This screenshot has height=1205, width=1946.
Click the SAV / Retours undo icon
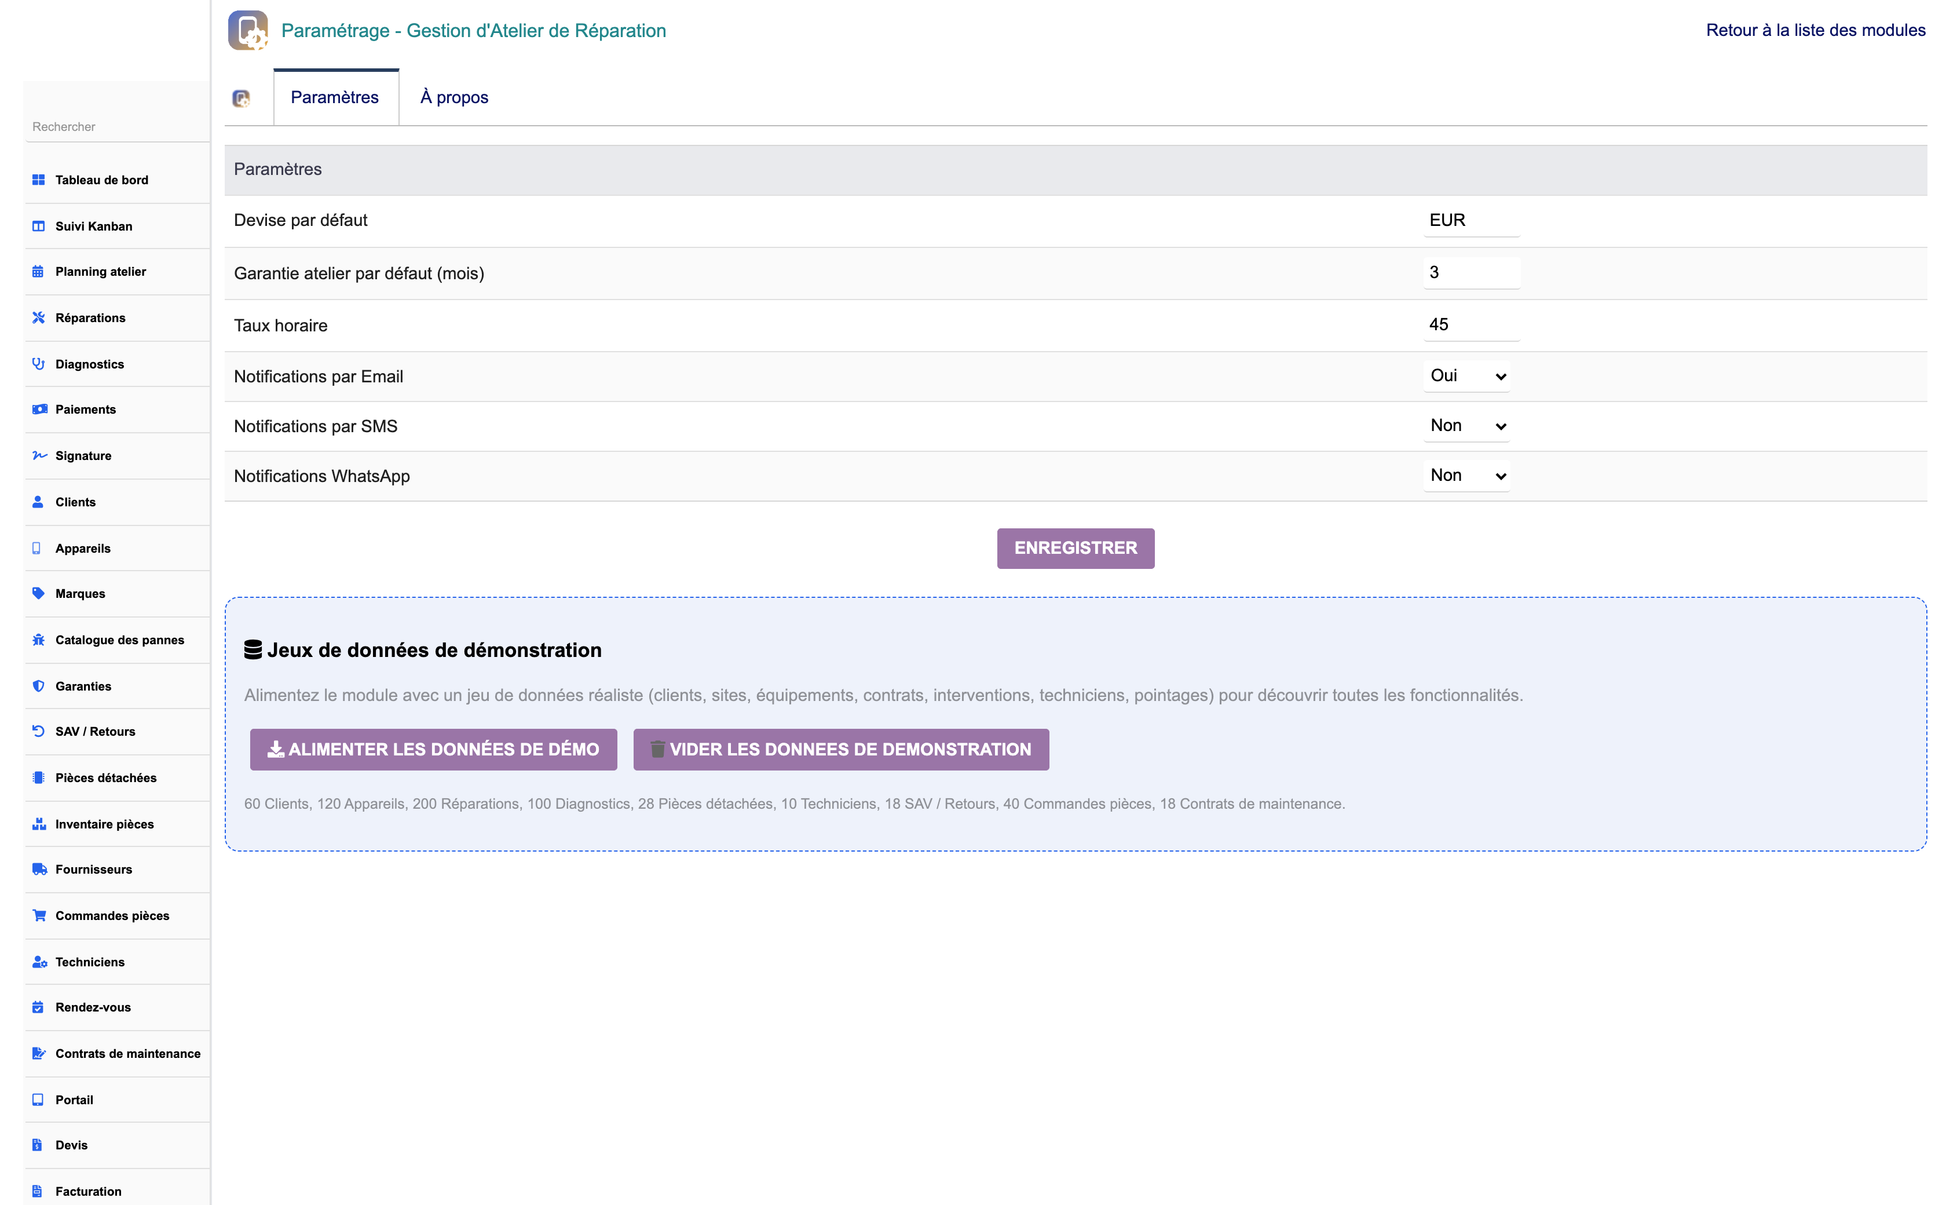(38, 732)
